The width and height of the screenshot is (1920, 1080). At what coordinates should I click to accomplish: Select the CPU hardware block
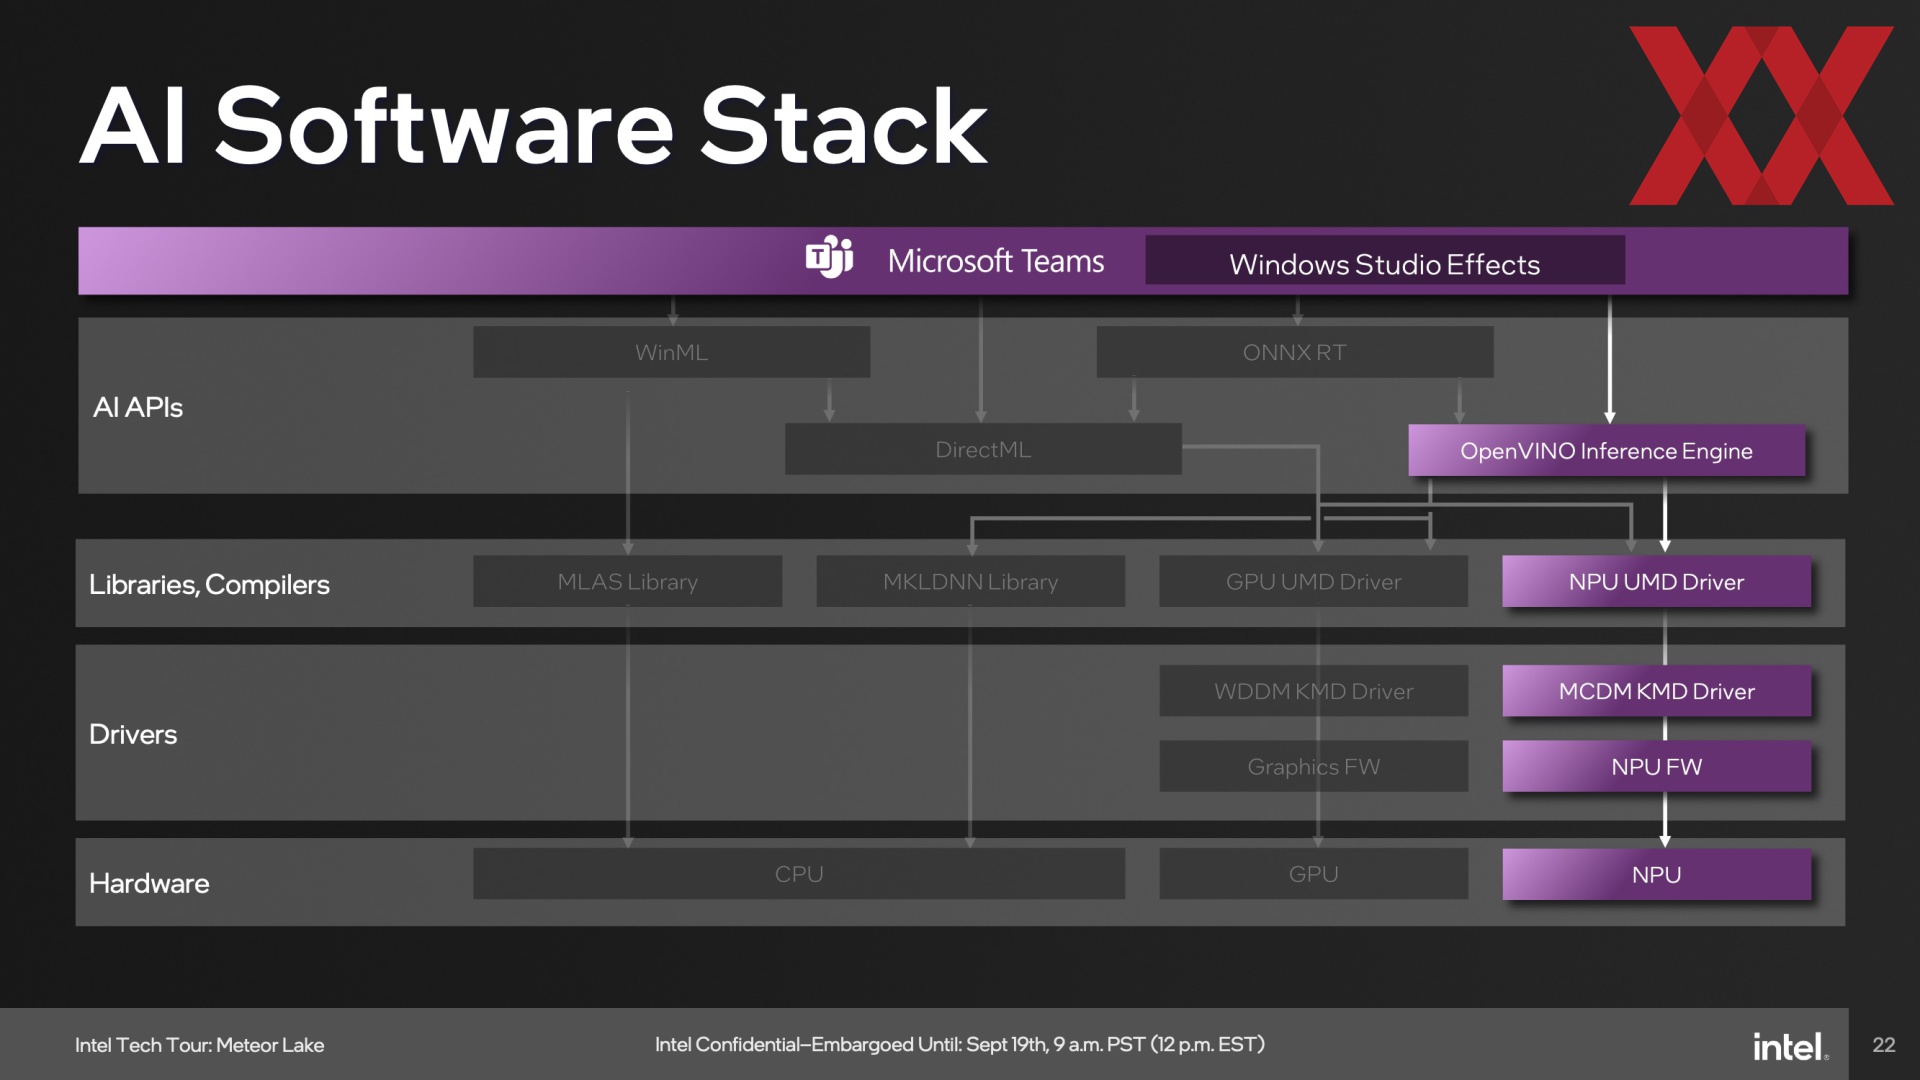tap(799, 874)
